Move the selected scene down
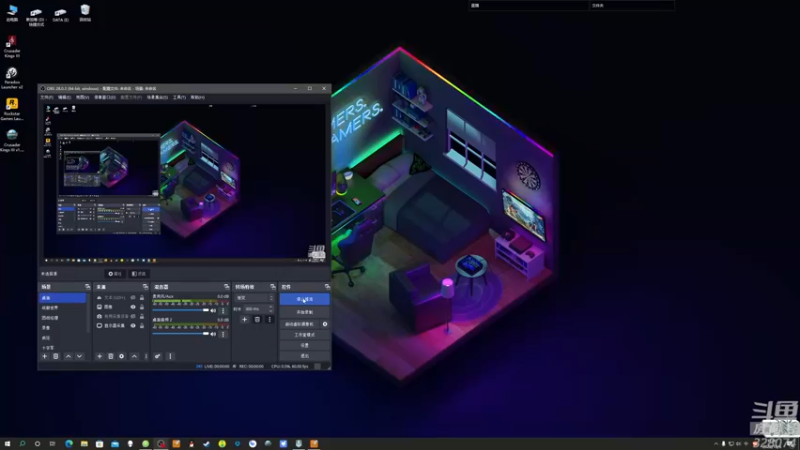This screenshot has width=800, height=450. click(80, 356)
